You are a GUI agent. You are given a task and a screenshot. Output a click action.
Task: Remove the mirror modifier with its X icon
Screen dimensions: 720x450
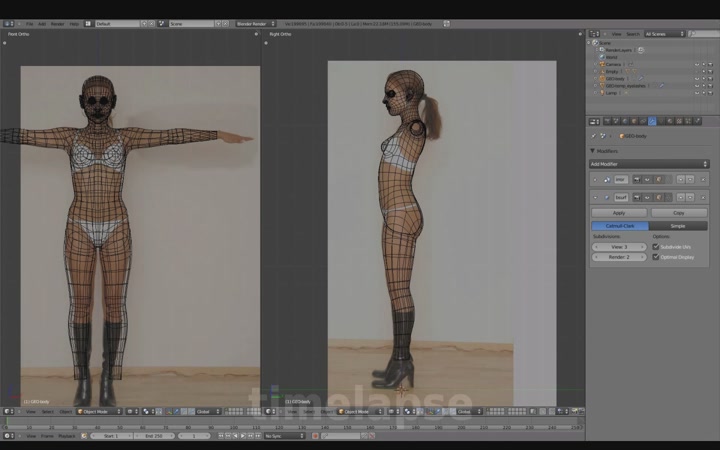tap(703, 180)
